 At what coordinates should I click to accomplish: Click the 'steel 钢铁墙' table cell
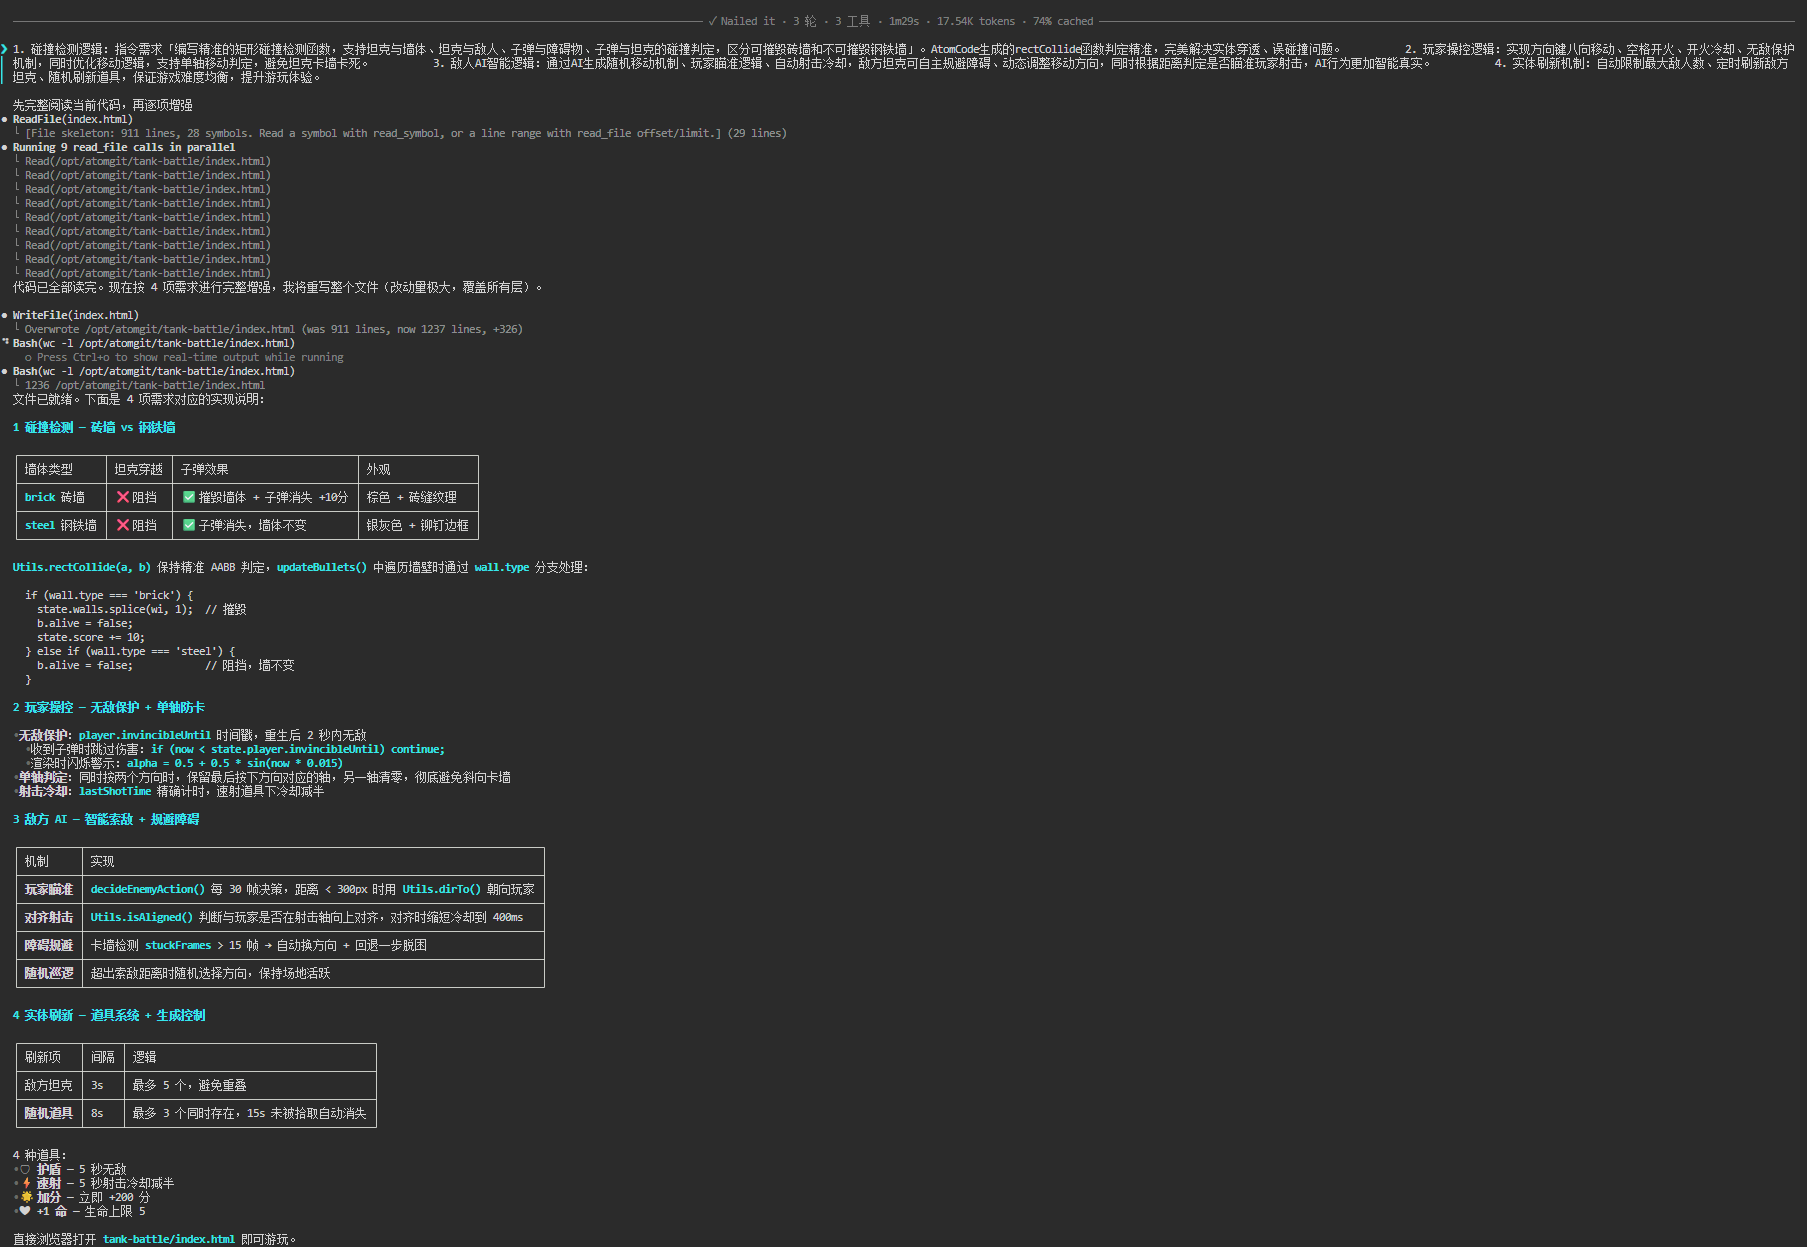[x=61, y=525]
